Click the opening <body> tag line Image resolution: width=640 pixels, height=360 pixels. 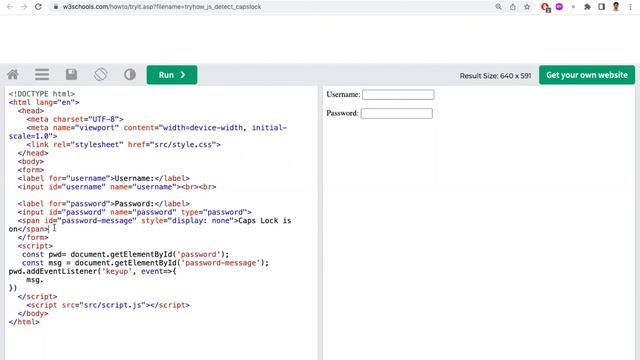pos(31,161)
